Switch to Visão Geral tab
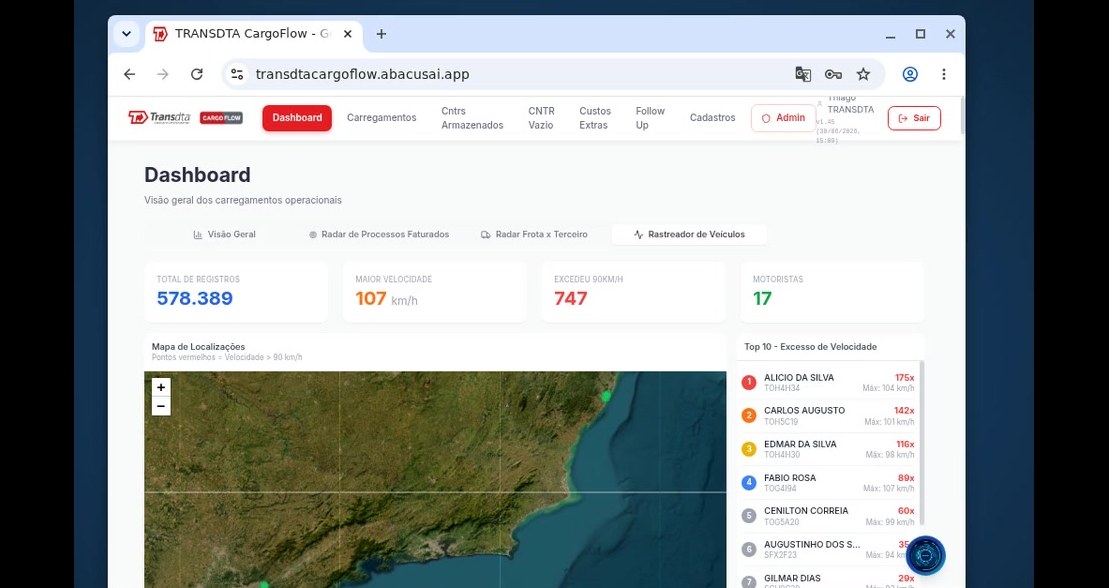1109x588 pixels. 224,234
